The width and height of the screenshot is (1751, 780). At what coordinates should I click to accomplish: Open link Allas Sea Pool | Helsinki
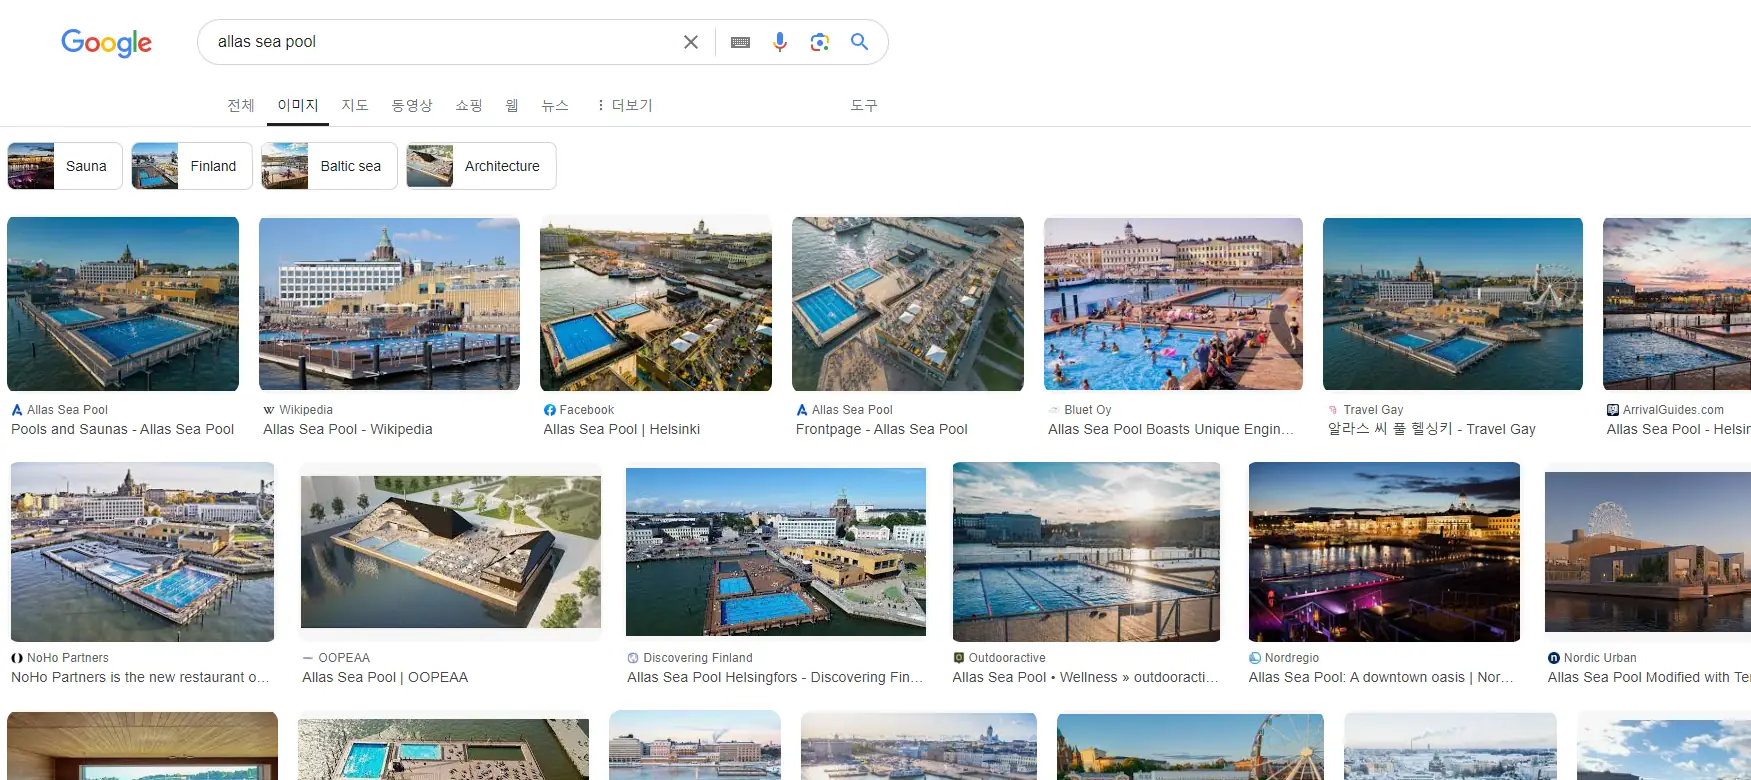(x=622, y=429)
